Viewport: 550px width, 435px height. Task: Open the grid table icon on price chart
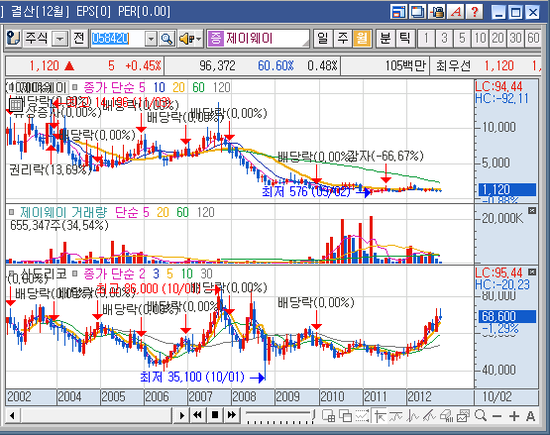(x=15, y=105)
